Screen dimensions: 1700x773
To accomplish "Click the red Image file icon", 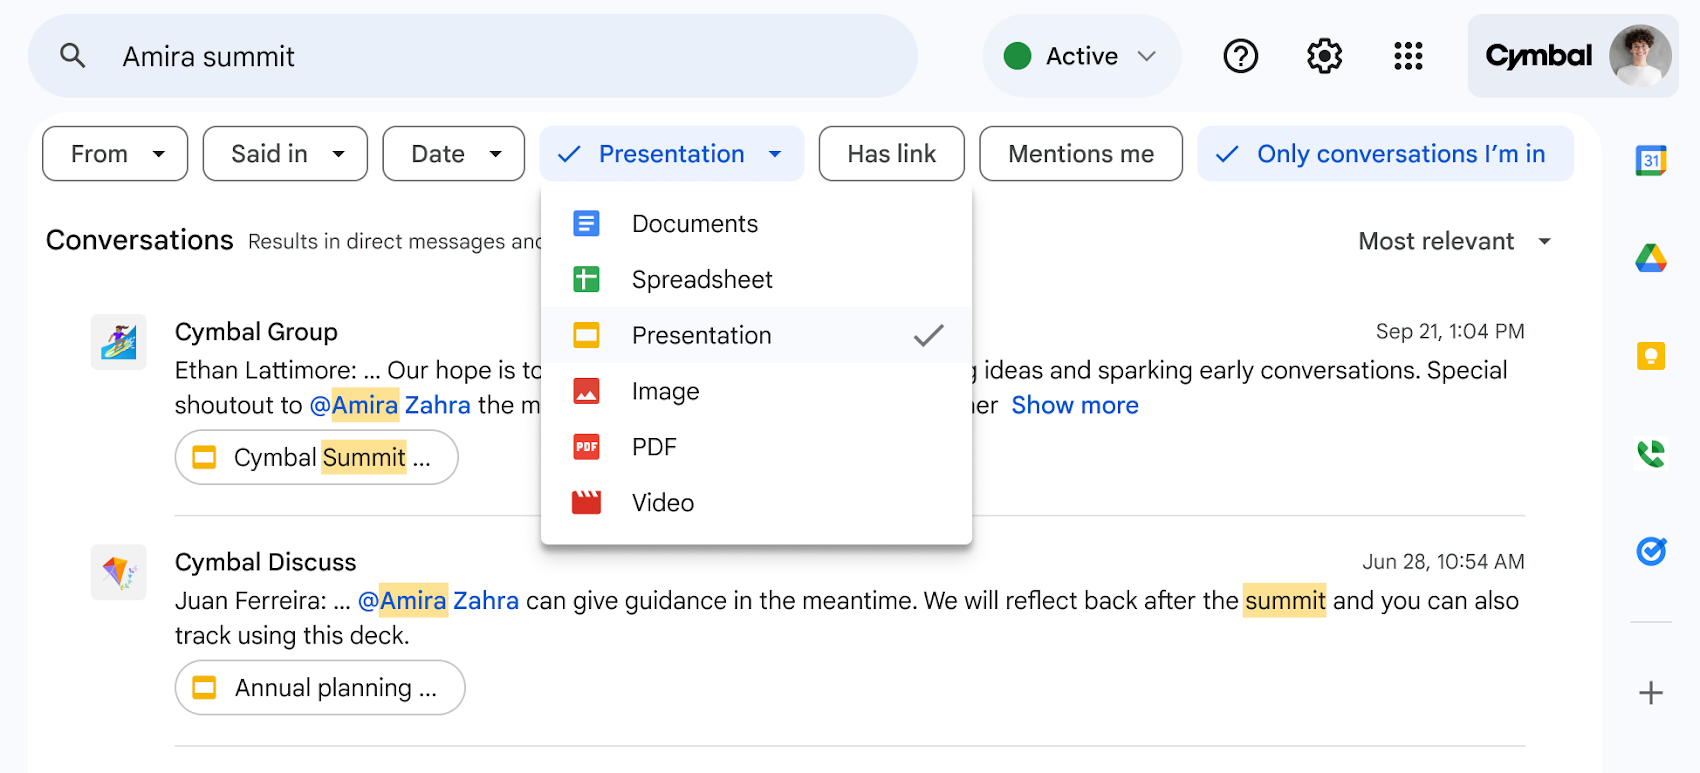I will (586, 391).
